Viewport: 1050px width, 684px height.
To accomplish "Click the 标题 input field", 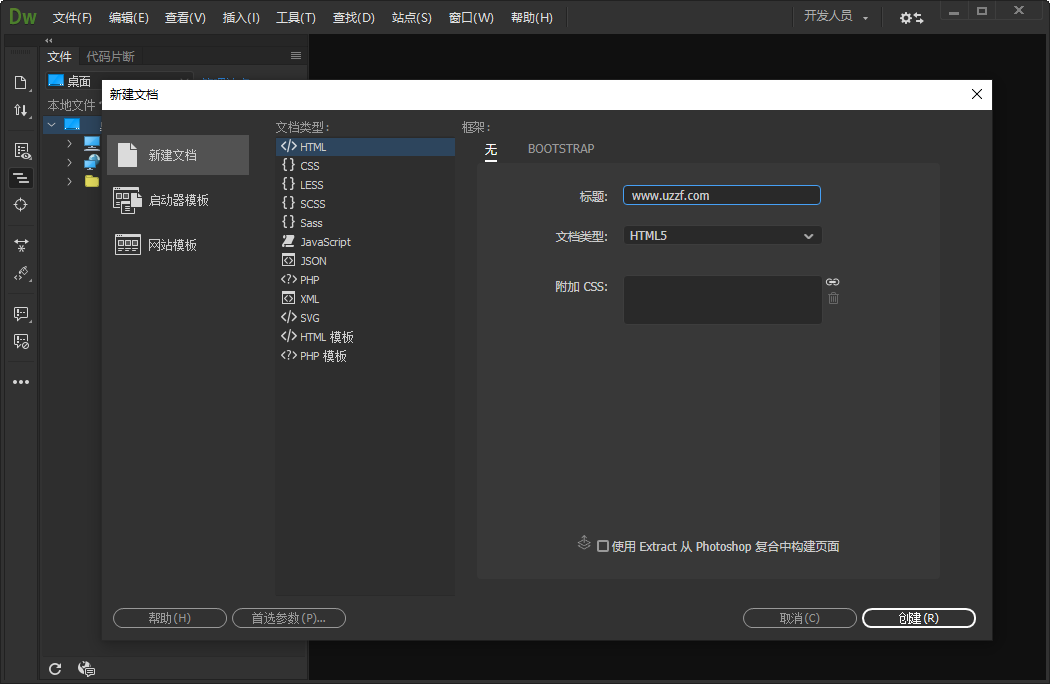I will coord(722,196).
